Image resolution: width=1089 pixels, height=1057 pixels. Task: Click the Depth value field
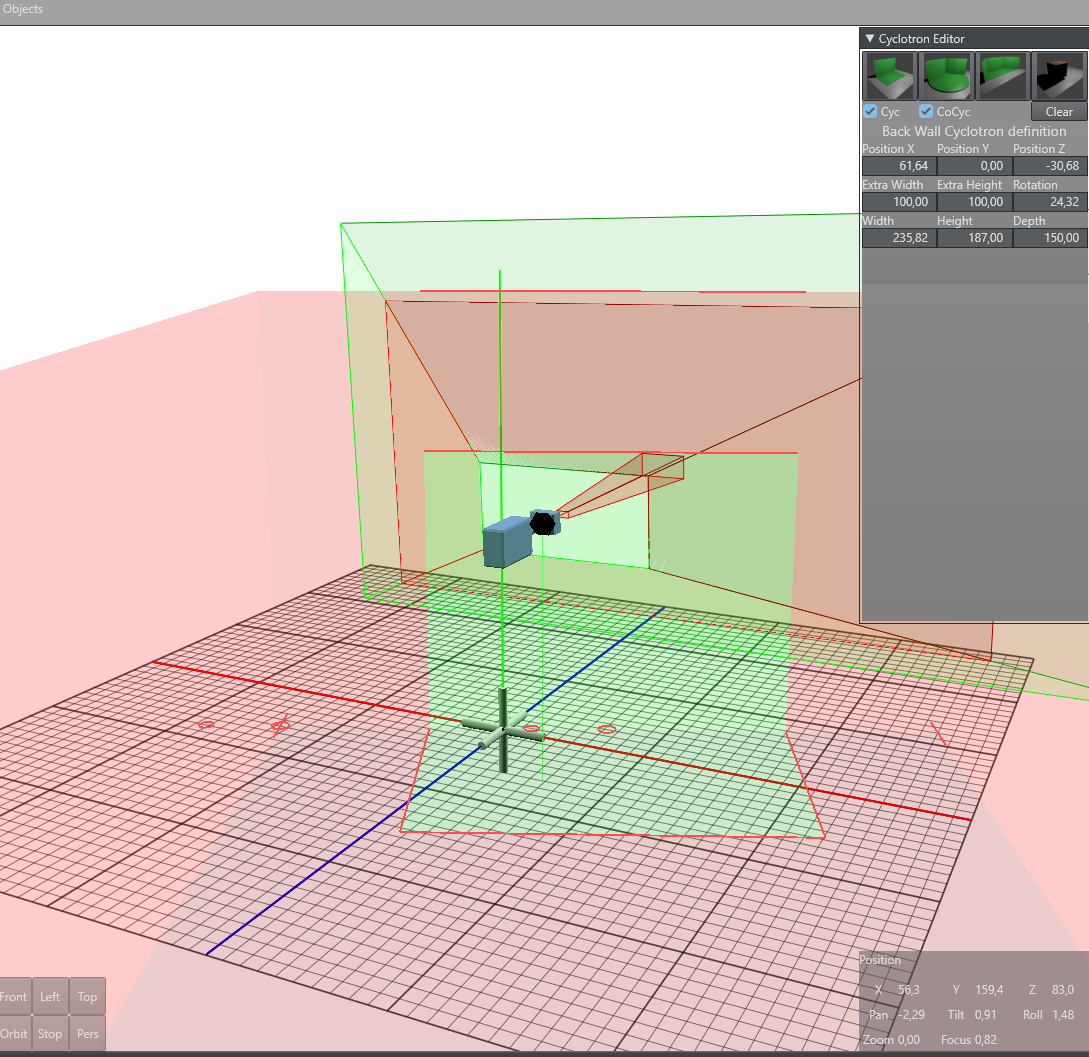(x=1049, y=238)
